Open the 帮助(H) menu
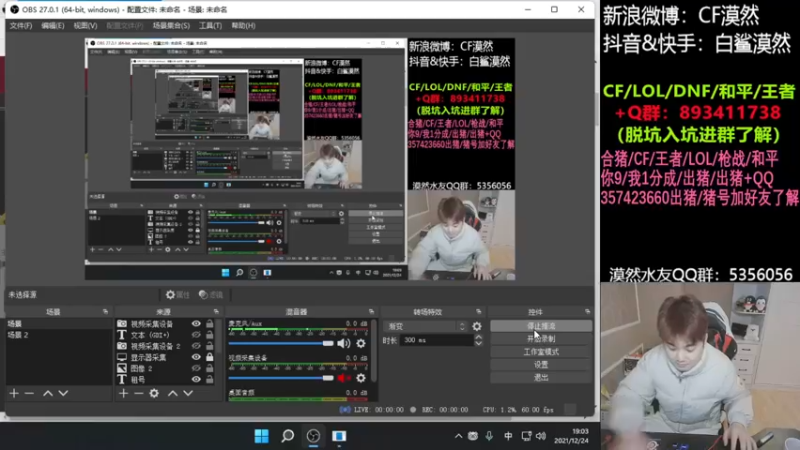 click(x=243, y=26)
